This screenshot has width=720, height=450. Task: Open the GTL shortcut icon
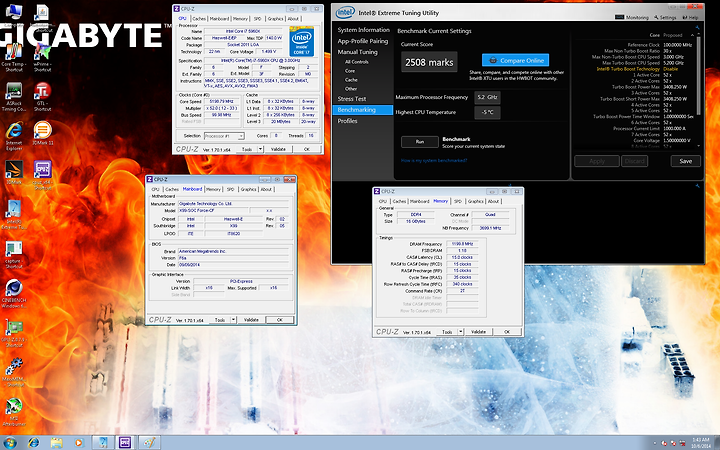point(42,97)
